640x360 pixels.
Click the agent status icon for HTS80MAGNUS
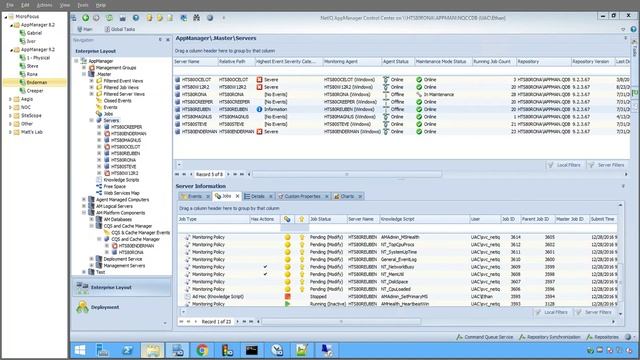[386, 117]
